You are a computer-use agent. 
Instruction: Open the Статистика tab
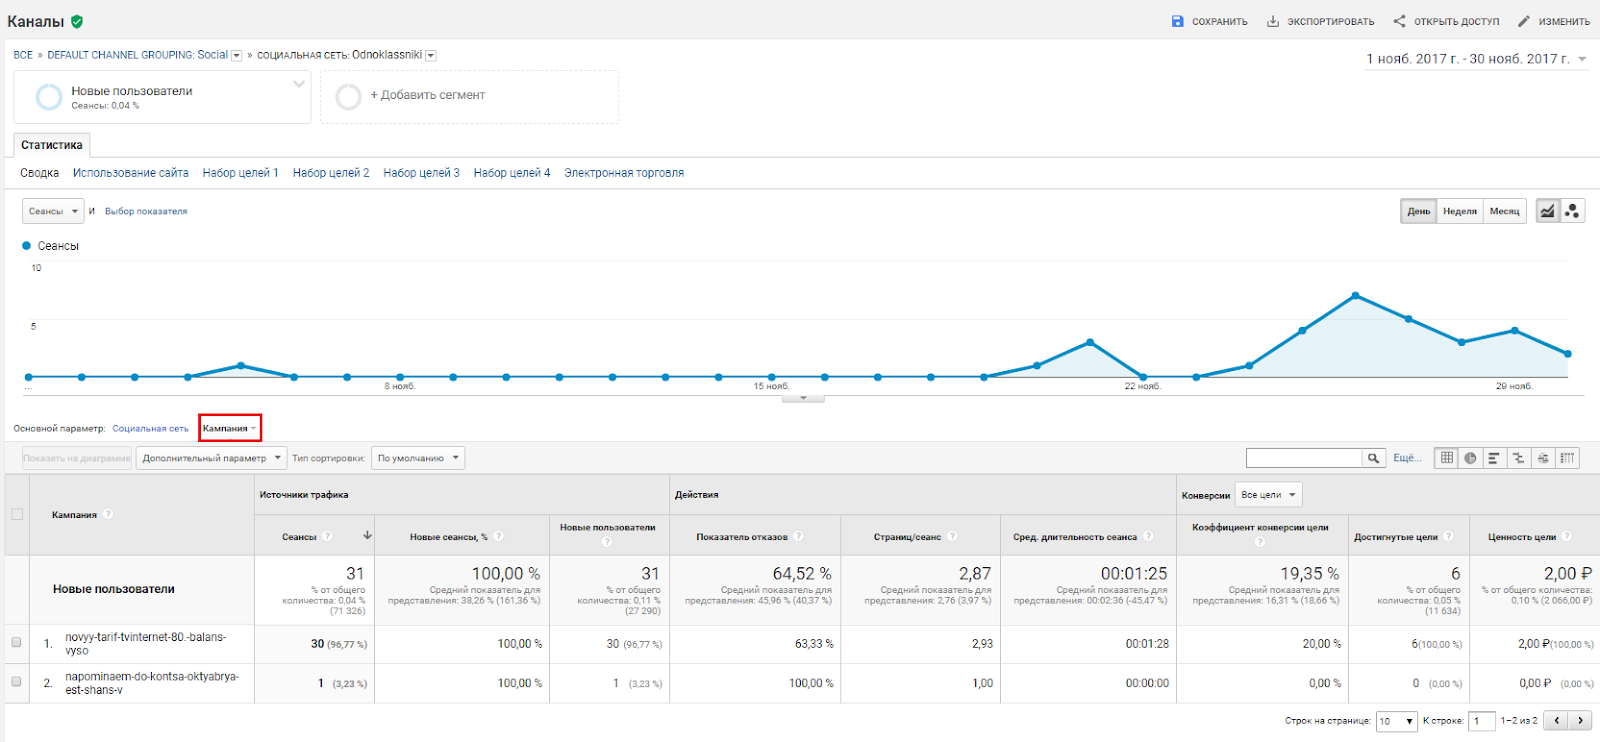tap(52, 145)
